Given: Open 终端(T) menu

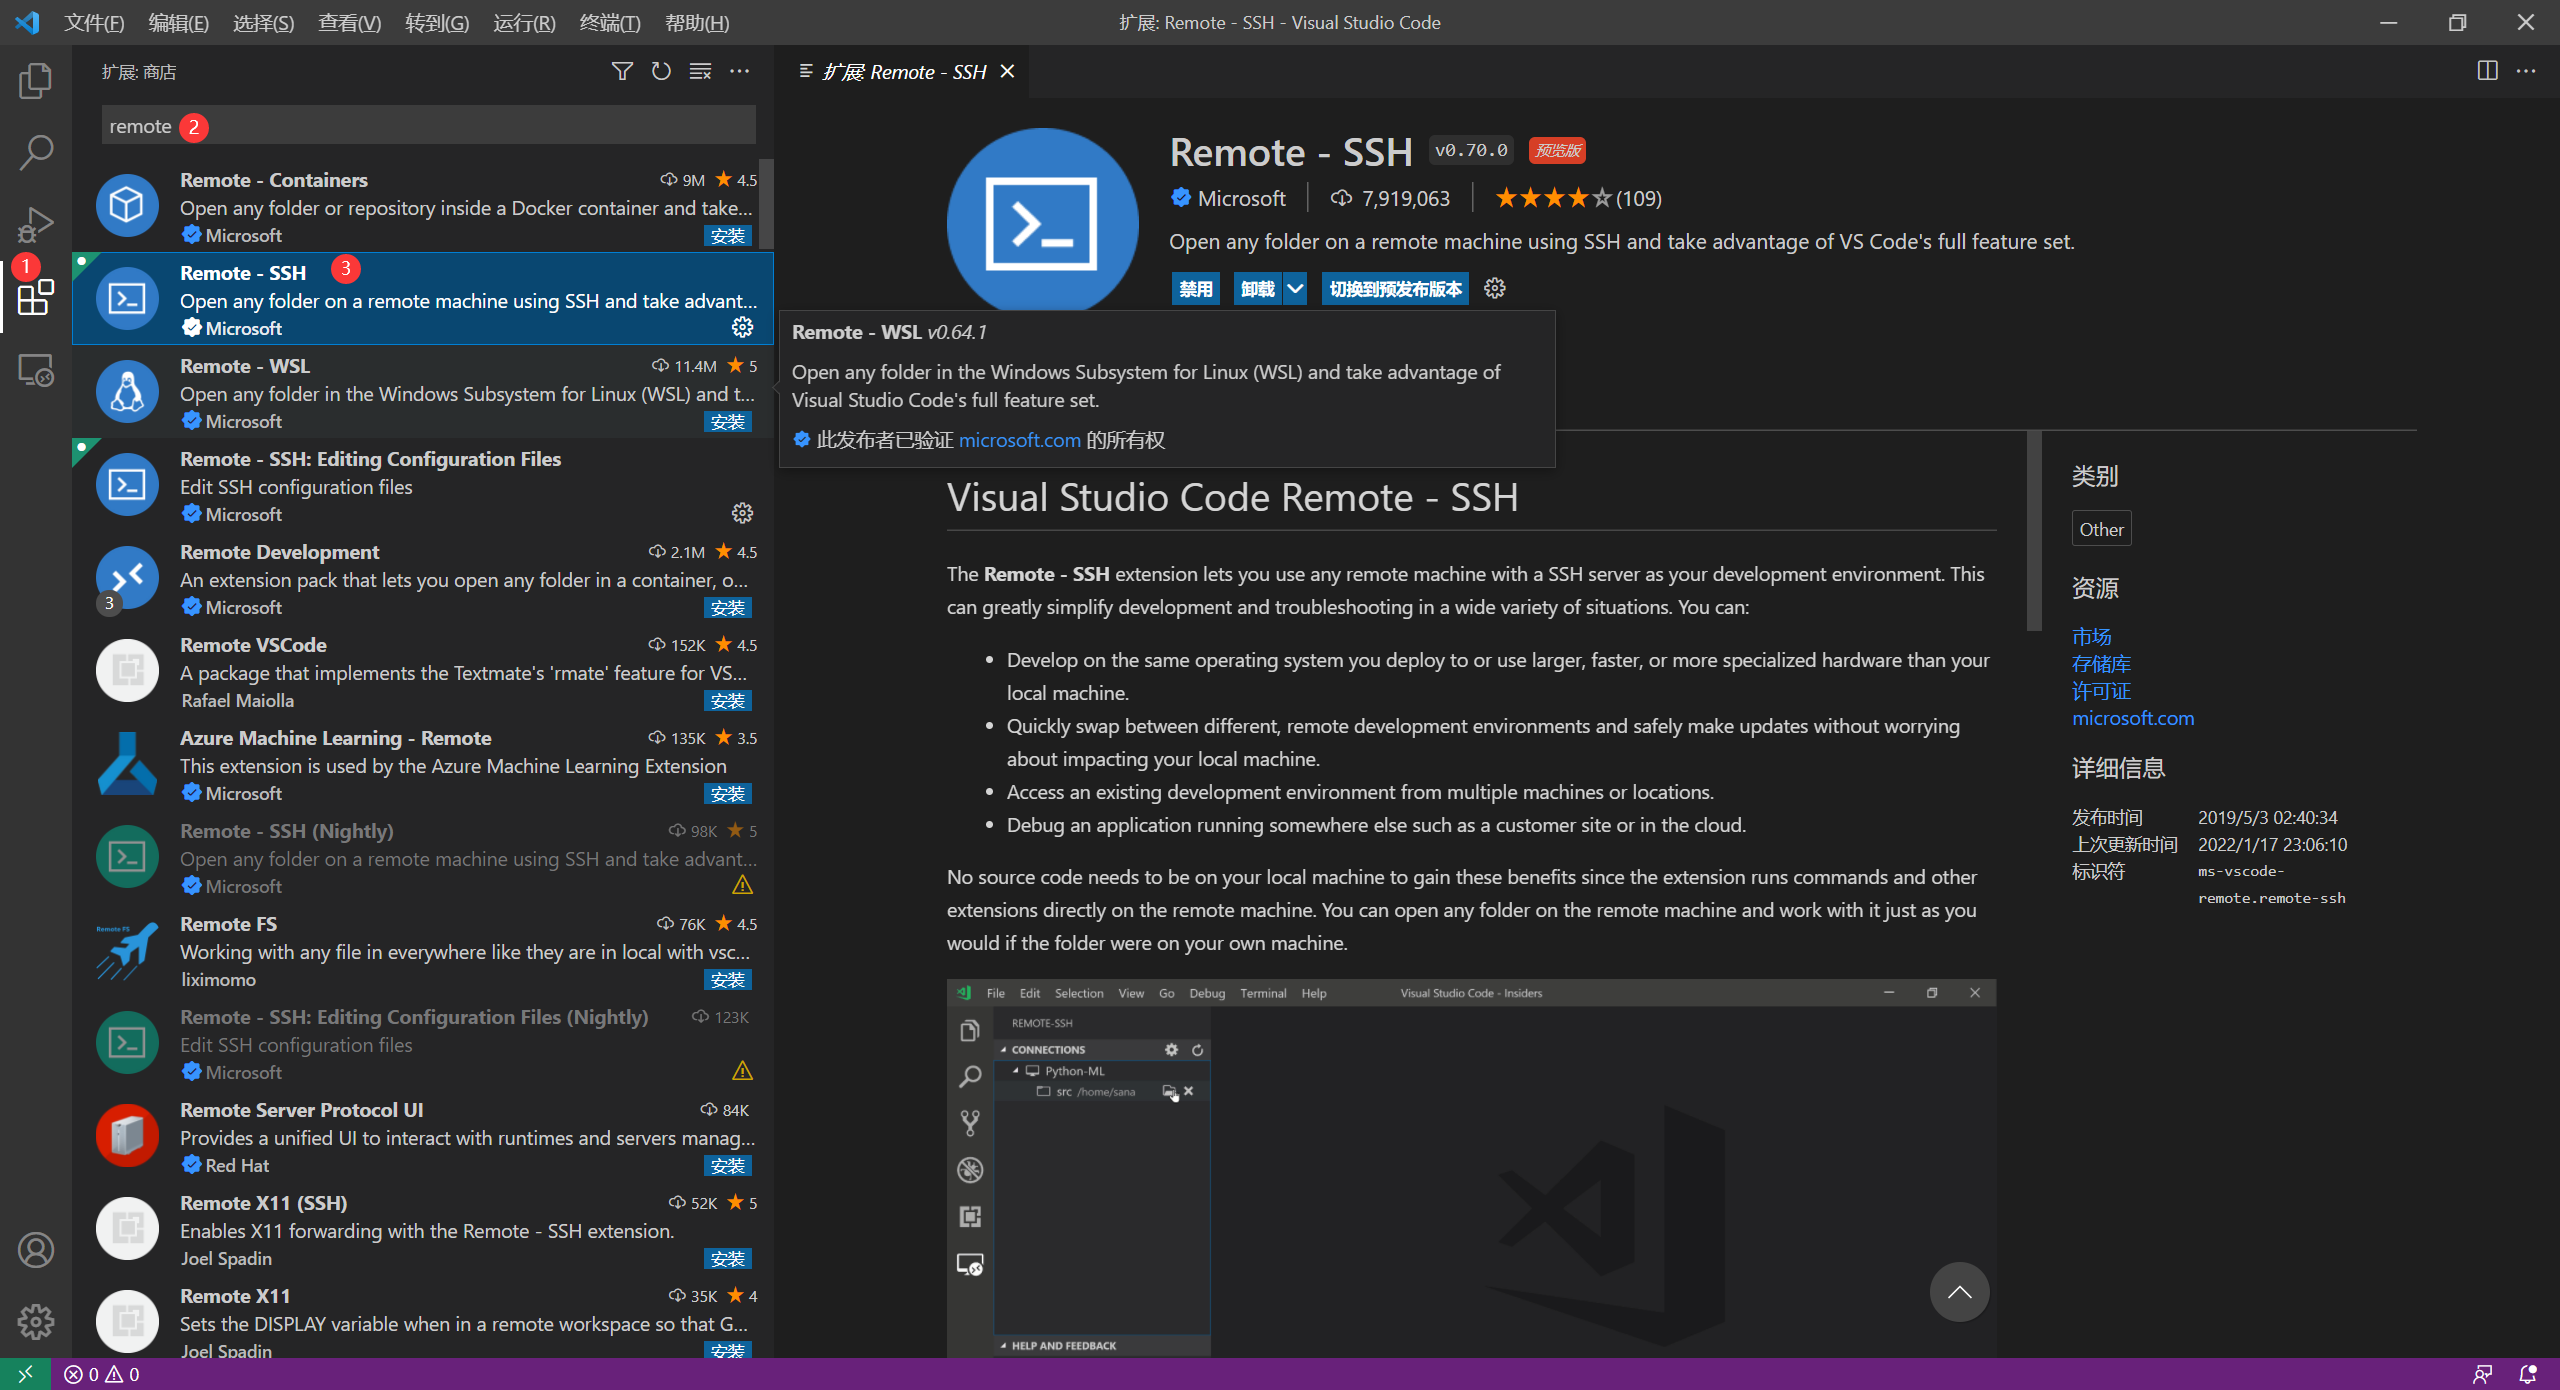Looking at the screenshot, I should (609, 22).
